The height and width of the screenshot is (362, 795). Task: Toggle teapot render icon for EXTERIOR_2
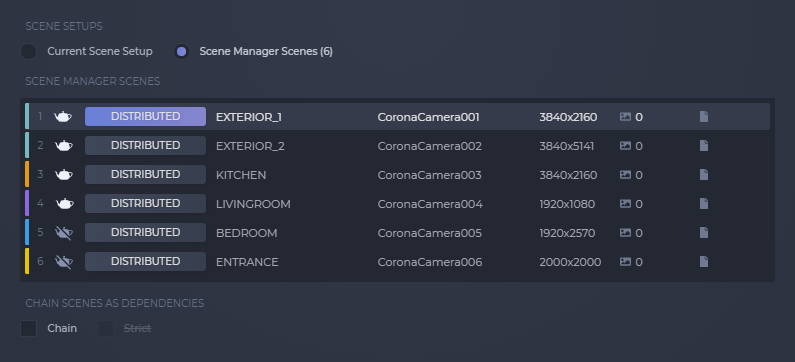click(x=63, y=146)
